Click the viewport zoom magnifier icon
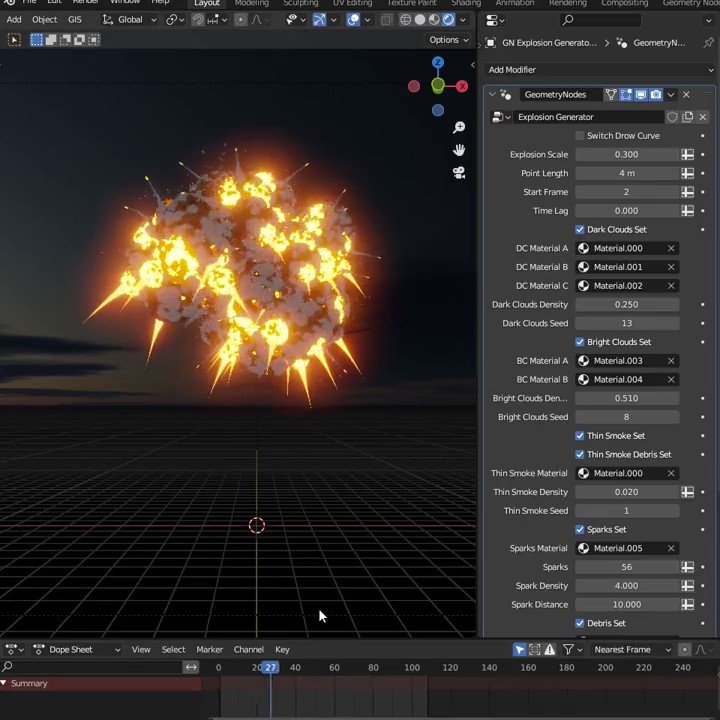Image resolution: width=720 pixels, height=720 pixels. point(459,128)
